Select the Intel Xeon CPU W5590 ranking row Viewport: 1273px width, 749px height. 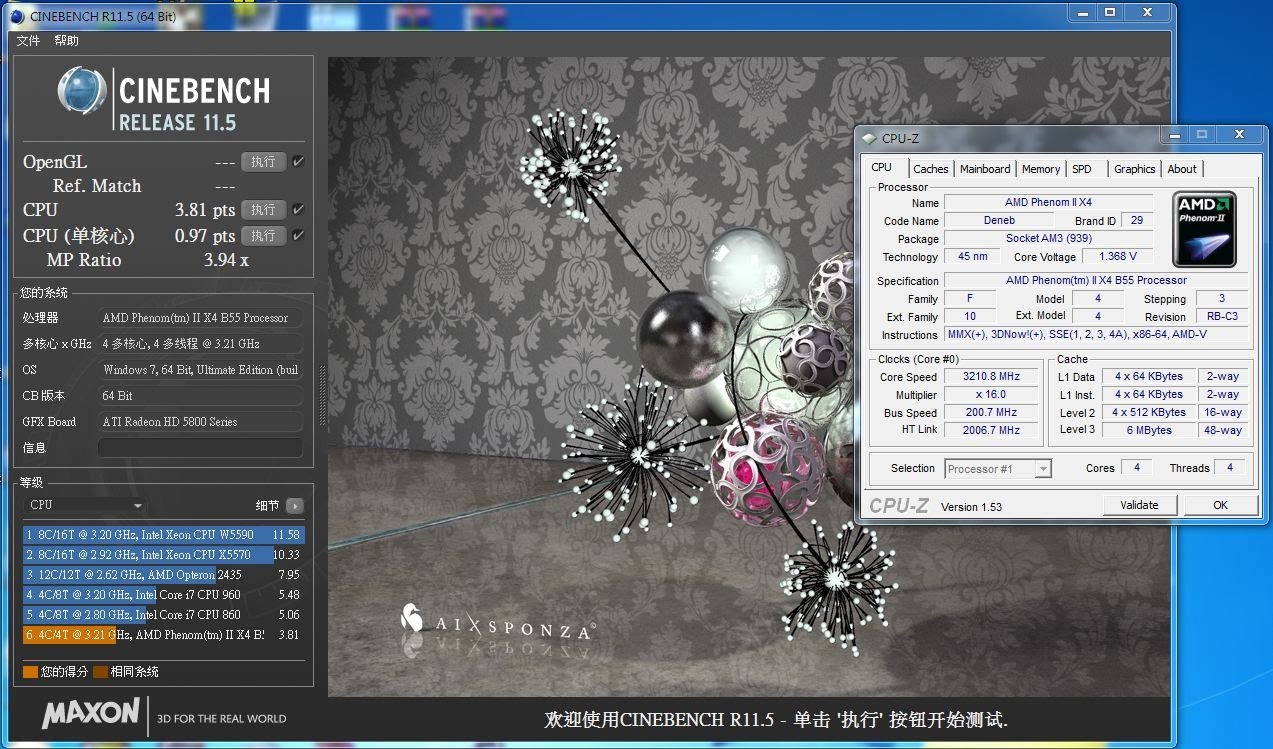point(164,535)
